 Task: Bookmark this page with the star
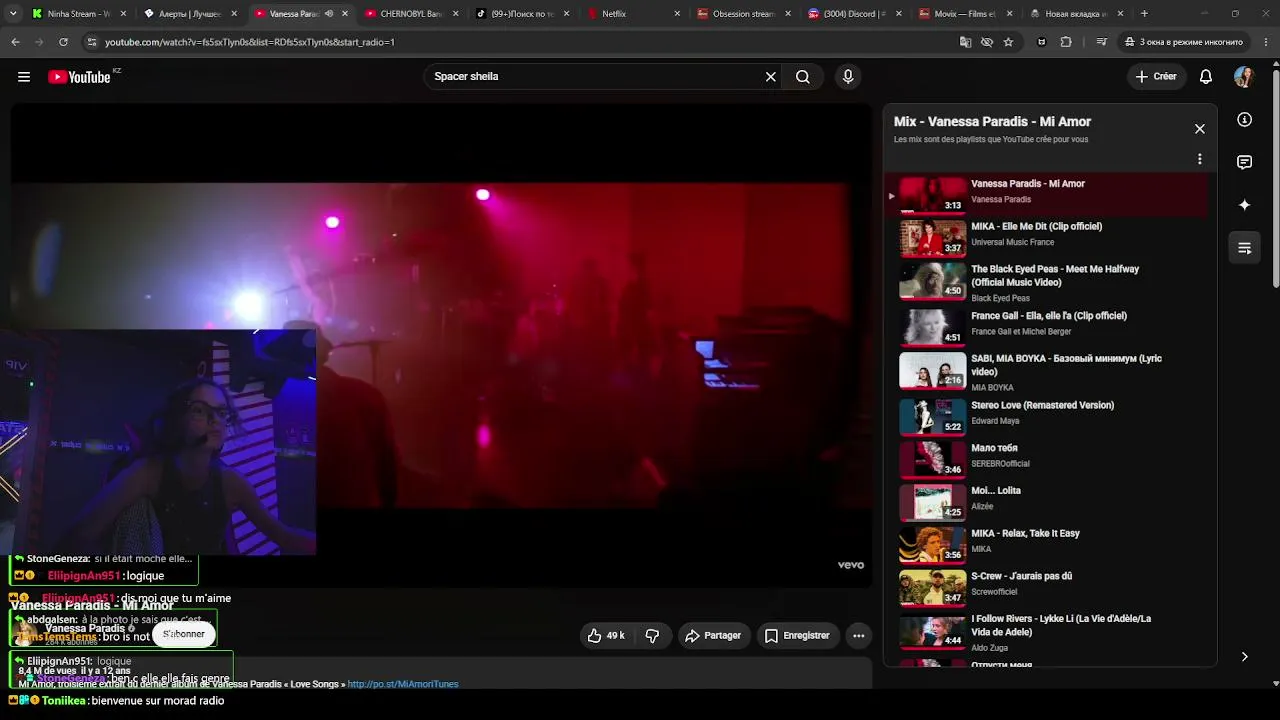[1008, 42]
